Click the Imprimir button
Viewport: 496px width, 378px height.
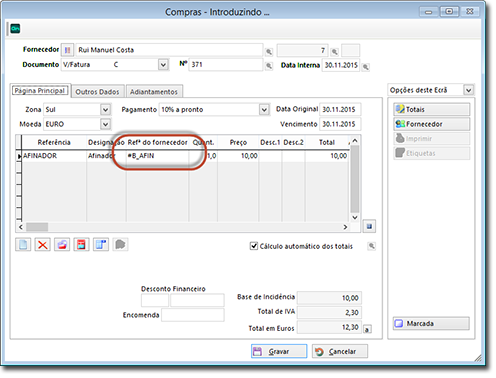(432, 139)
